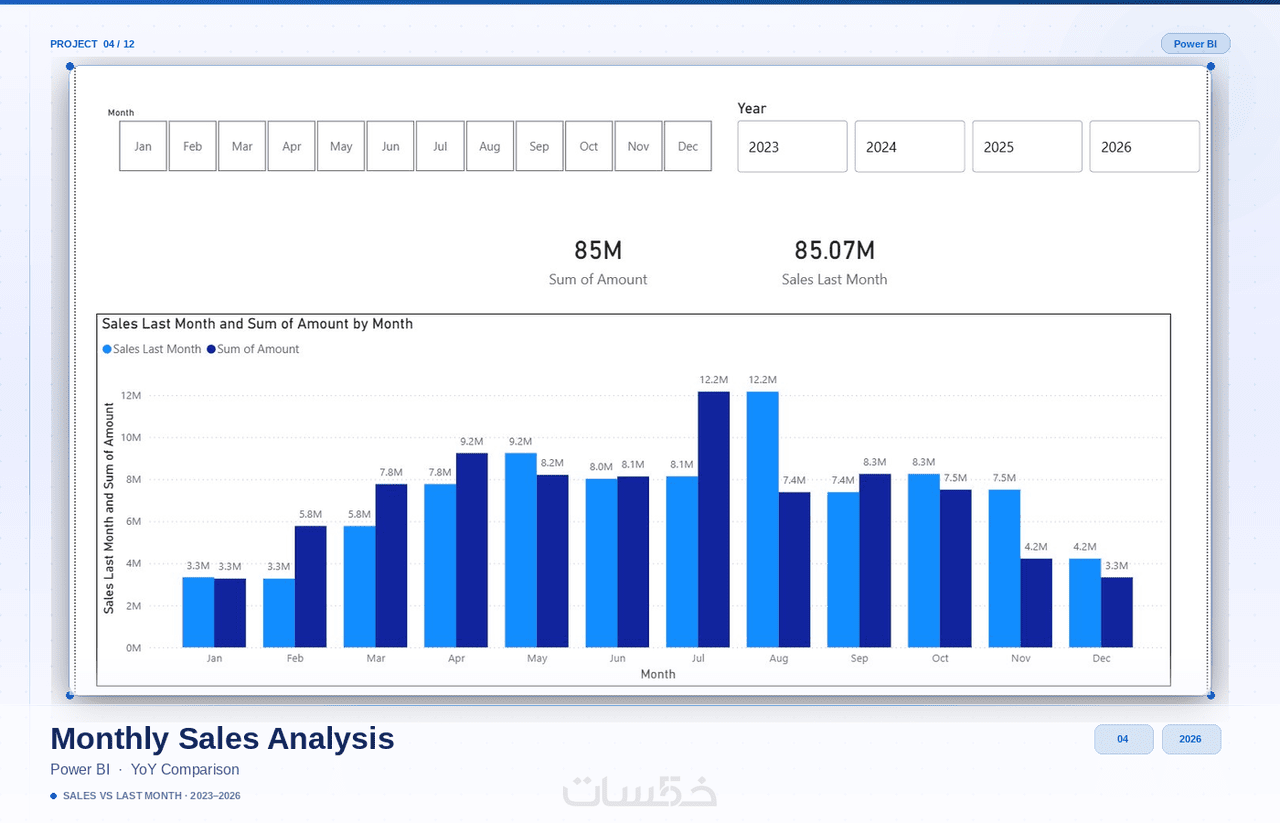The width and height of the screenshot is (1280, 823).
Task: Click March's light blue 5.8M bar
Action: 360,587
